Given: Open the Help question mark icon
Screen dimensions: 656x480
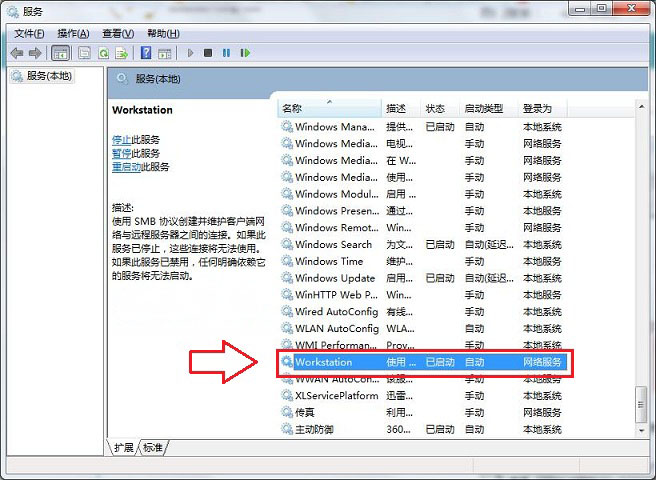Looking at the screenshot, I should tap(146, 53).
